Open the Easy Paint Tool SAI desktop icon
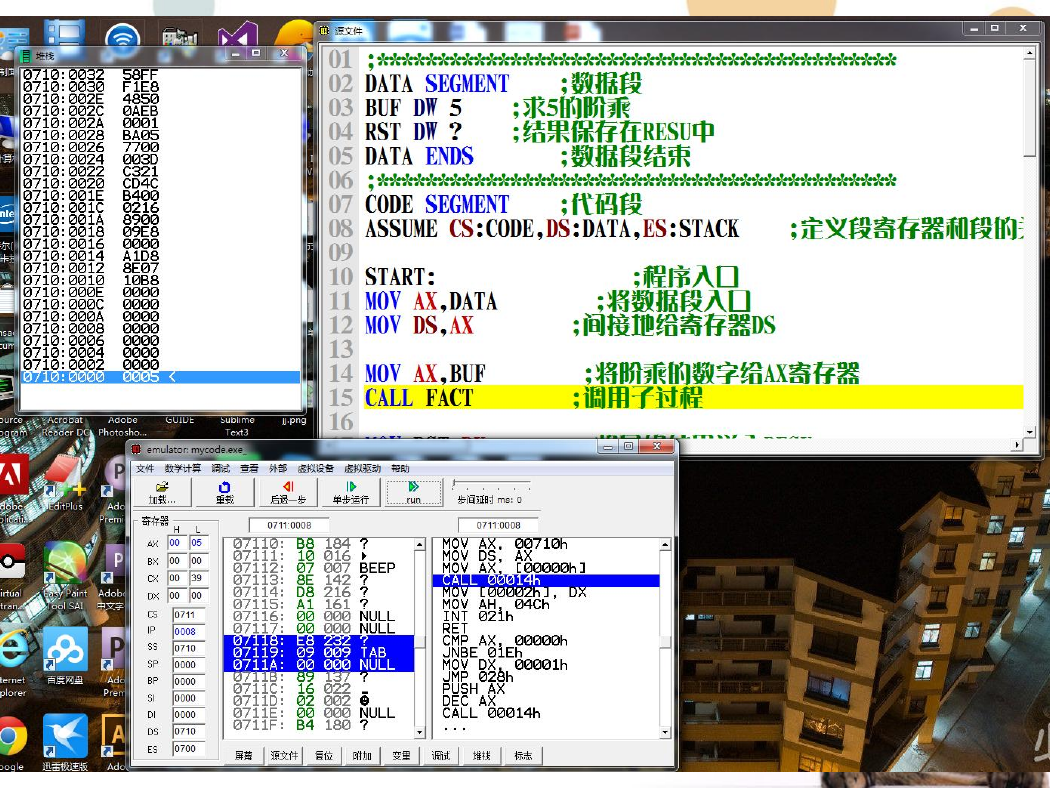Viewport: 1050px width, 788px height. click(x=66, y=576)
